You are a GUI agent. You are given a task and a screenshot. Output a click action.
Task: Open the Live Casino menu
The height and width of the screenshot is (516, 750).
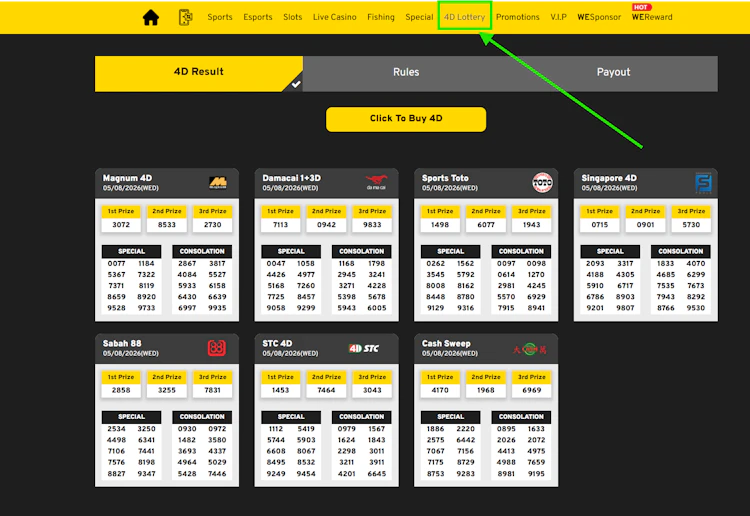(x=334, y=17)
